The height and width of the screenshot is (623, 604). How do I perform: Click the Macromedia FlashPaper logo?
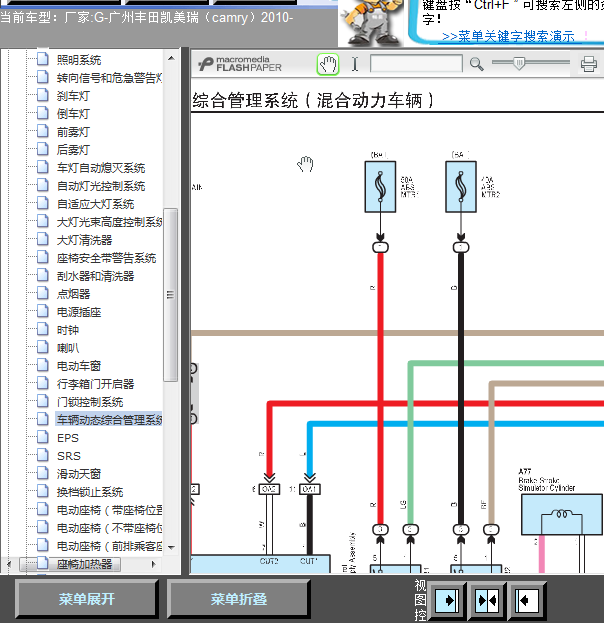coord(240,64)
